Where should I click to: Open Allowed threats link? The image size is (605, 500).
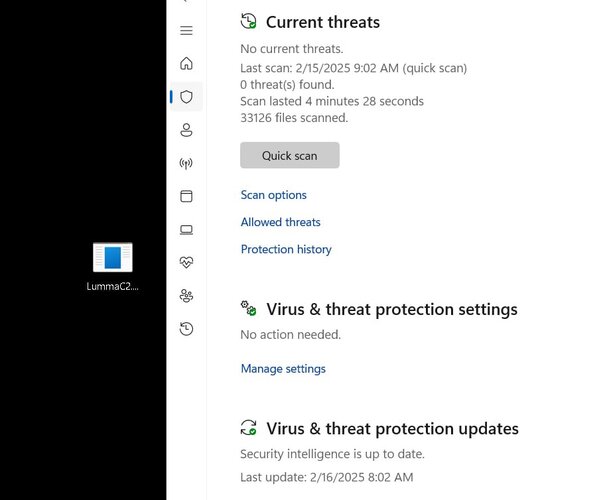click(x=281, y=222)
